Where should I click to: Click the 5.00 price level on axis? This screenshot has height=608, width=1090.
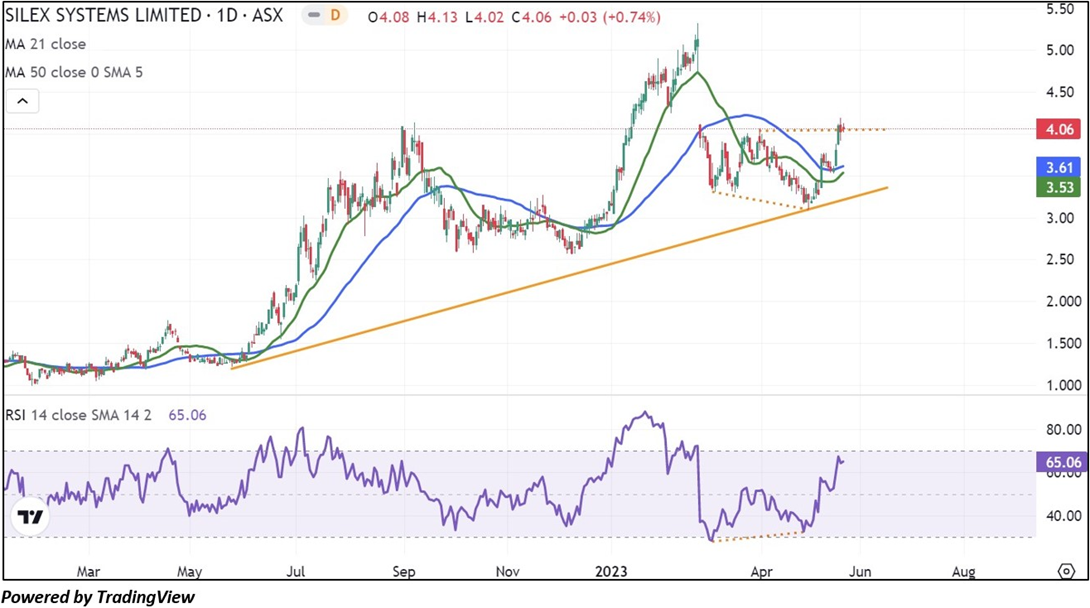coord(1060,50)
